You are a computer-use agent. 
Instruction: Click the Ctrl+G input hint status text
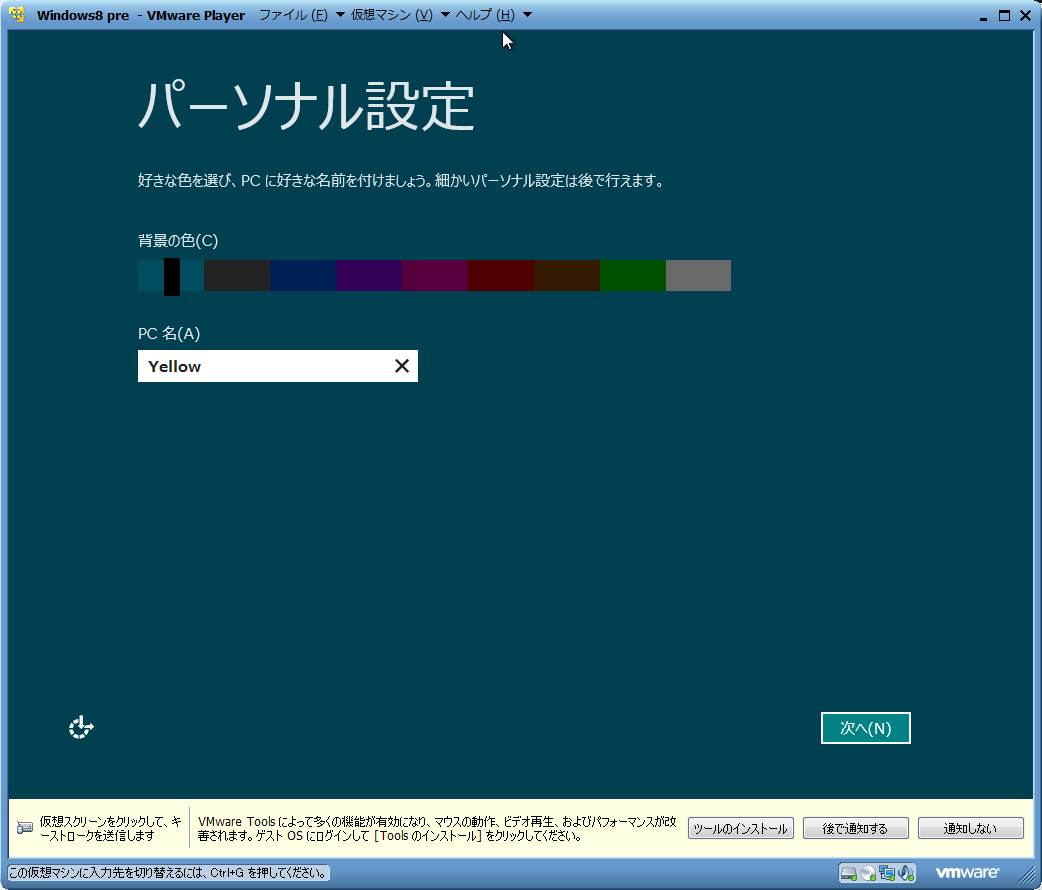coord(168,873)
